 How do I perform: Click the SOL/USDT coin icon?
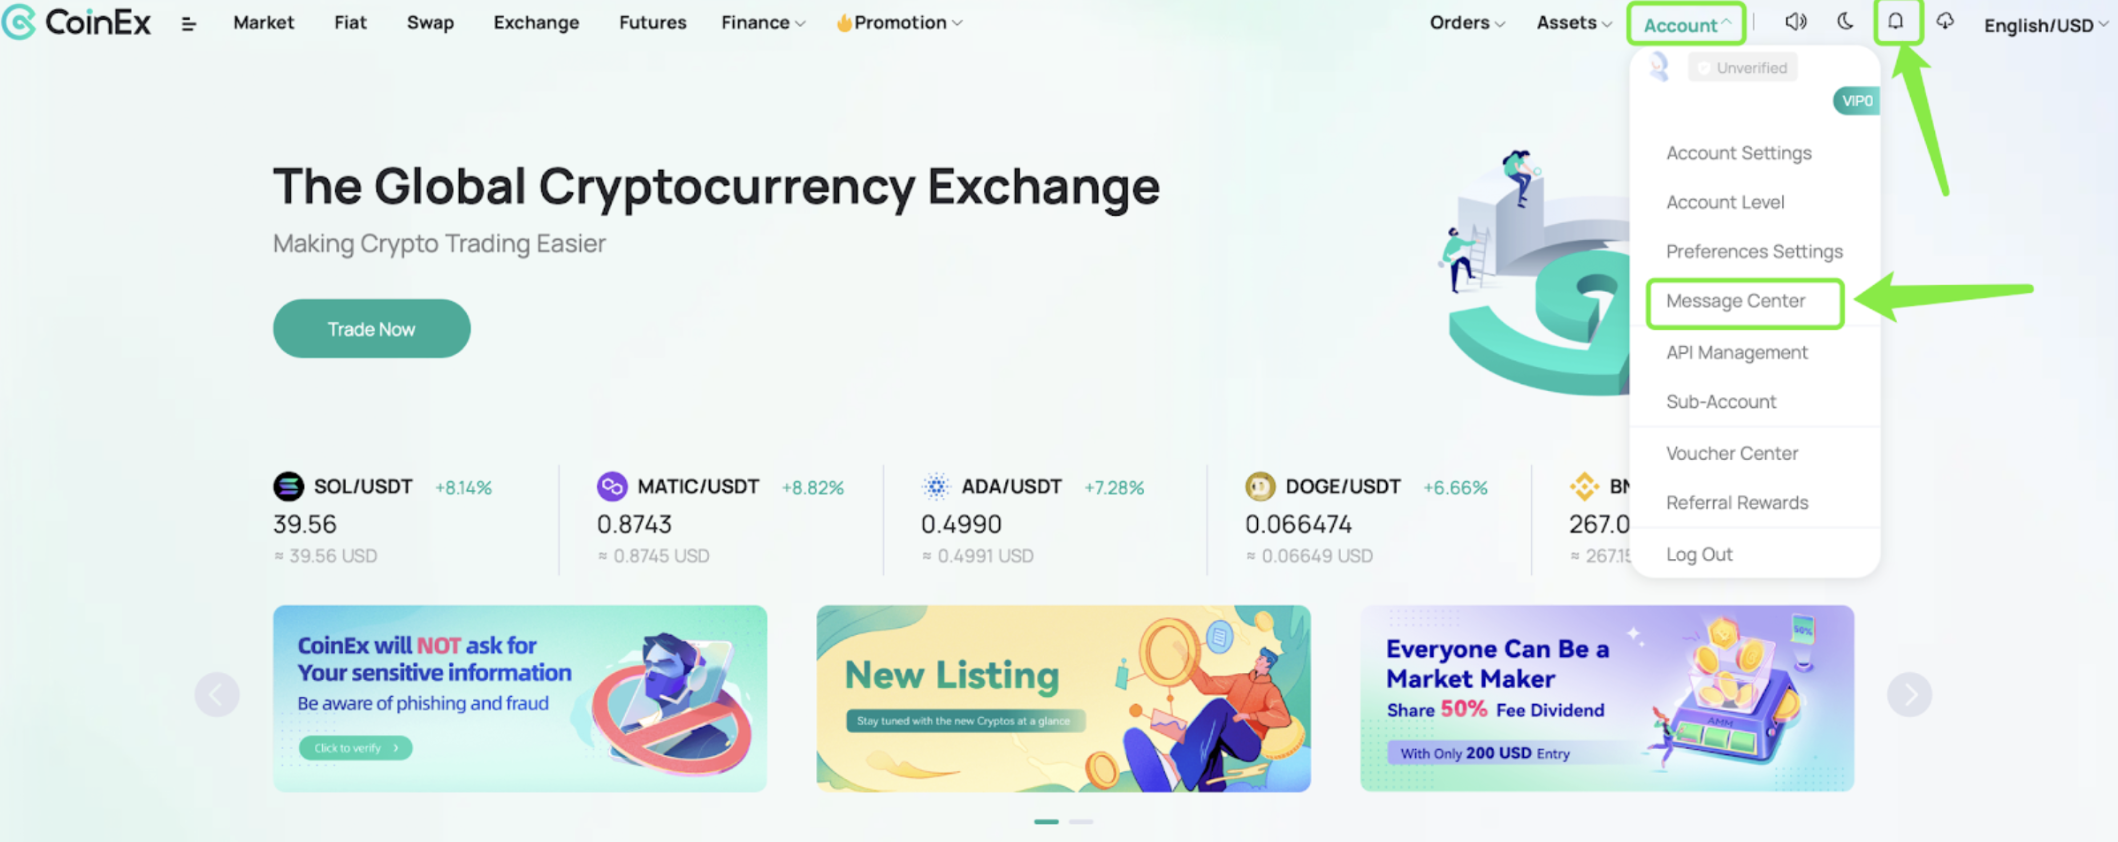(288, 487)
